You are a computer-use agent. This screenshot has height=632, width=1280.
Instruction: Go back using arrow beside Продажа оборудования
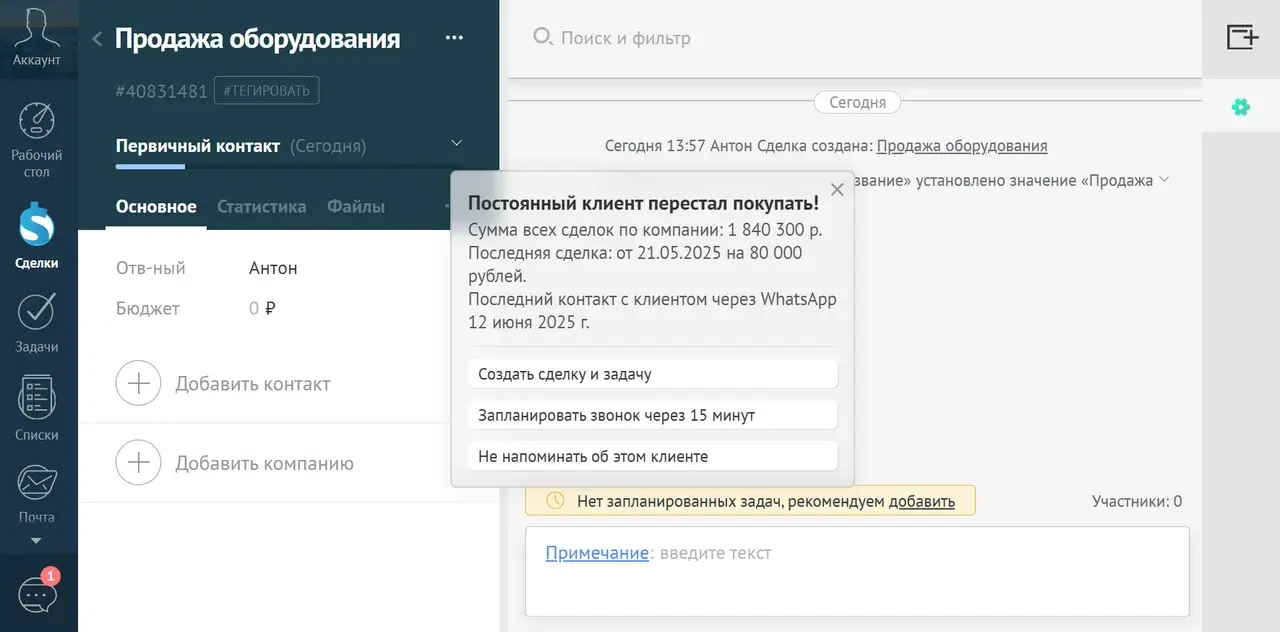pos(97,39)
